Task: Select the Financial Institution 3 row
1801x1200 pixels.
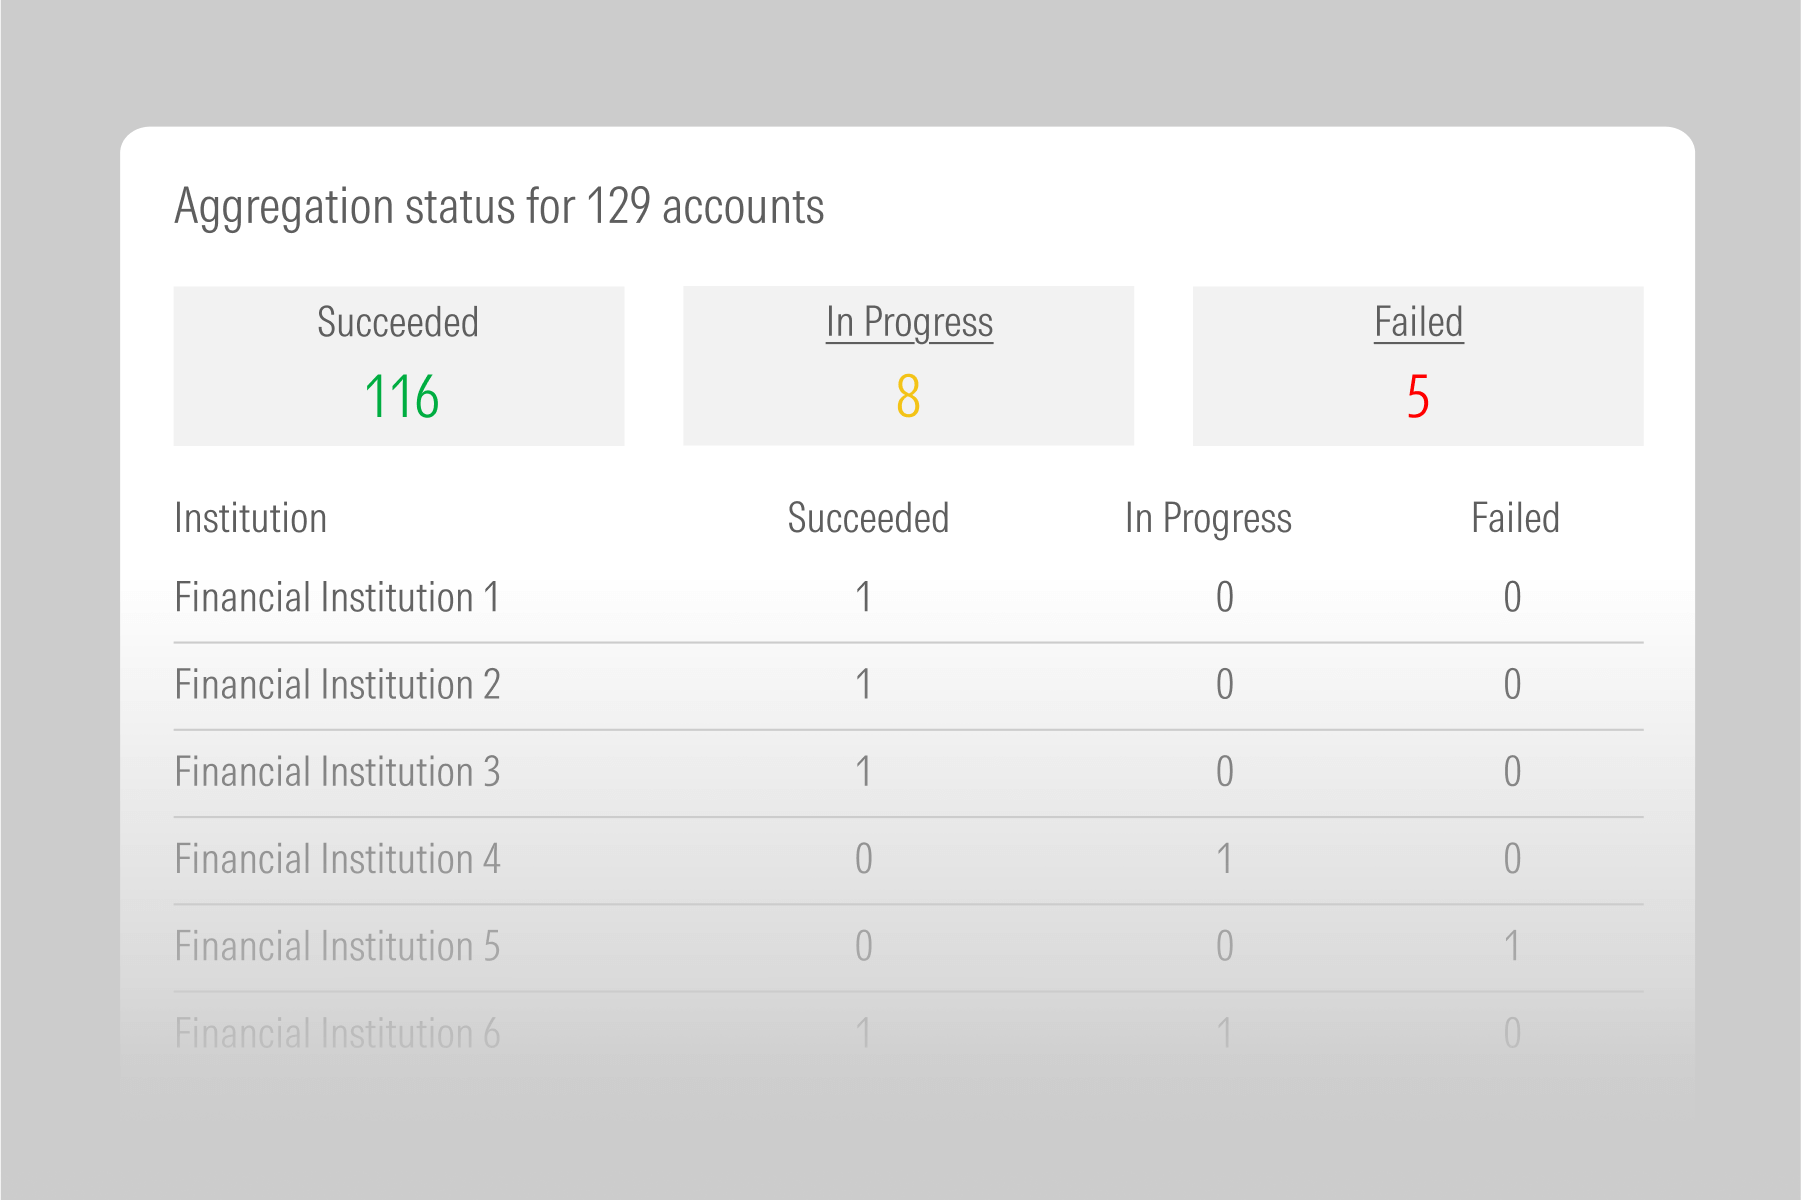Action: 337,772
